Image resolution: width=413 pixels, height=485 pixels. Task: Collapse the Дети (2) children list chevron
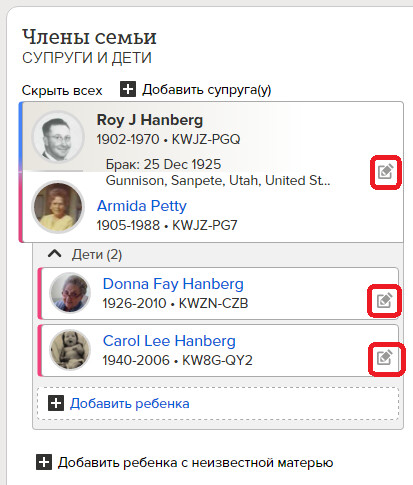click(55, 254)
